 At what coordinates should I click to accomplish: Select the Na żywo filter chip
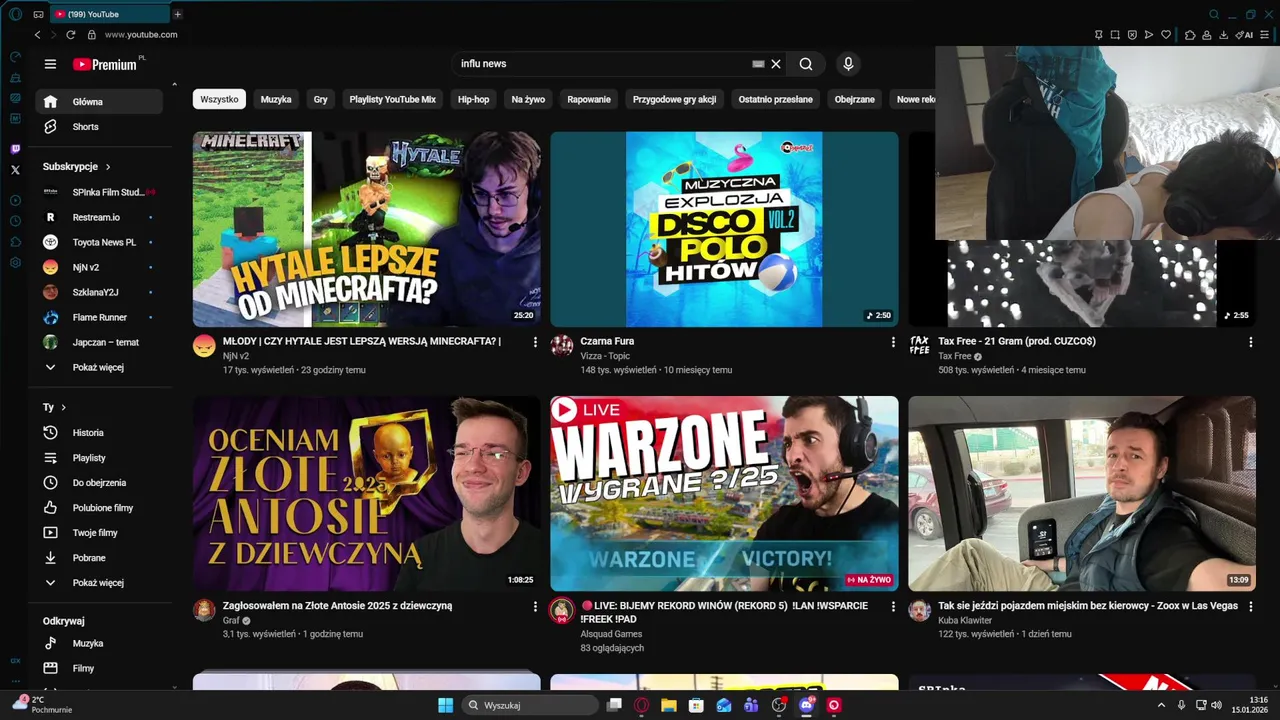[x=528, y=100]
